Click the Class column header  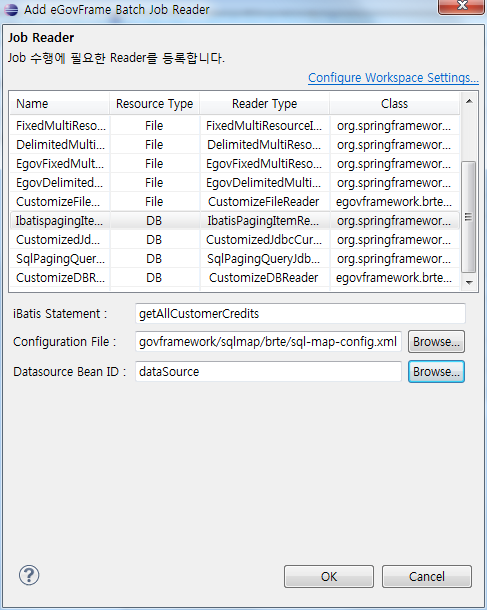tap(394, 104)
